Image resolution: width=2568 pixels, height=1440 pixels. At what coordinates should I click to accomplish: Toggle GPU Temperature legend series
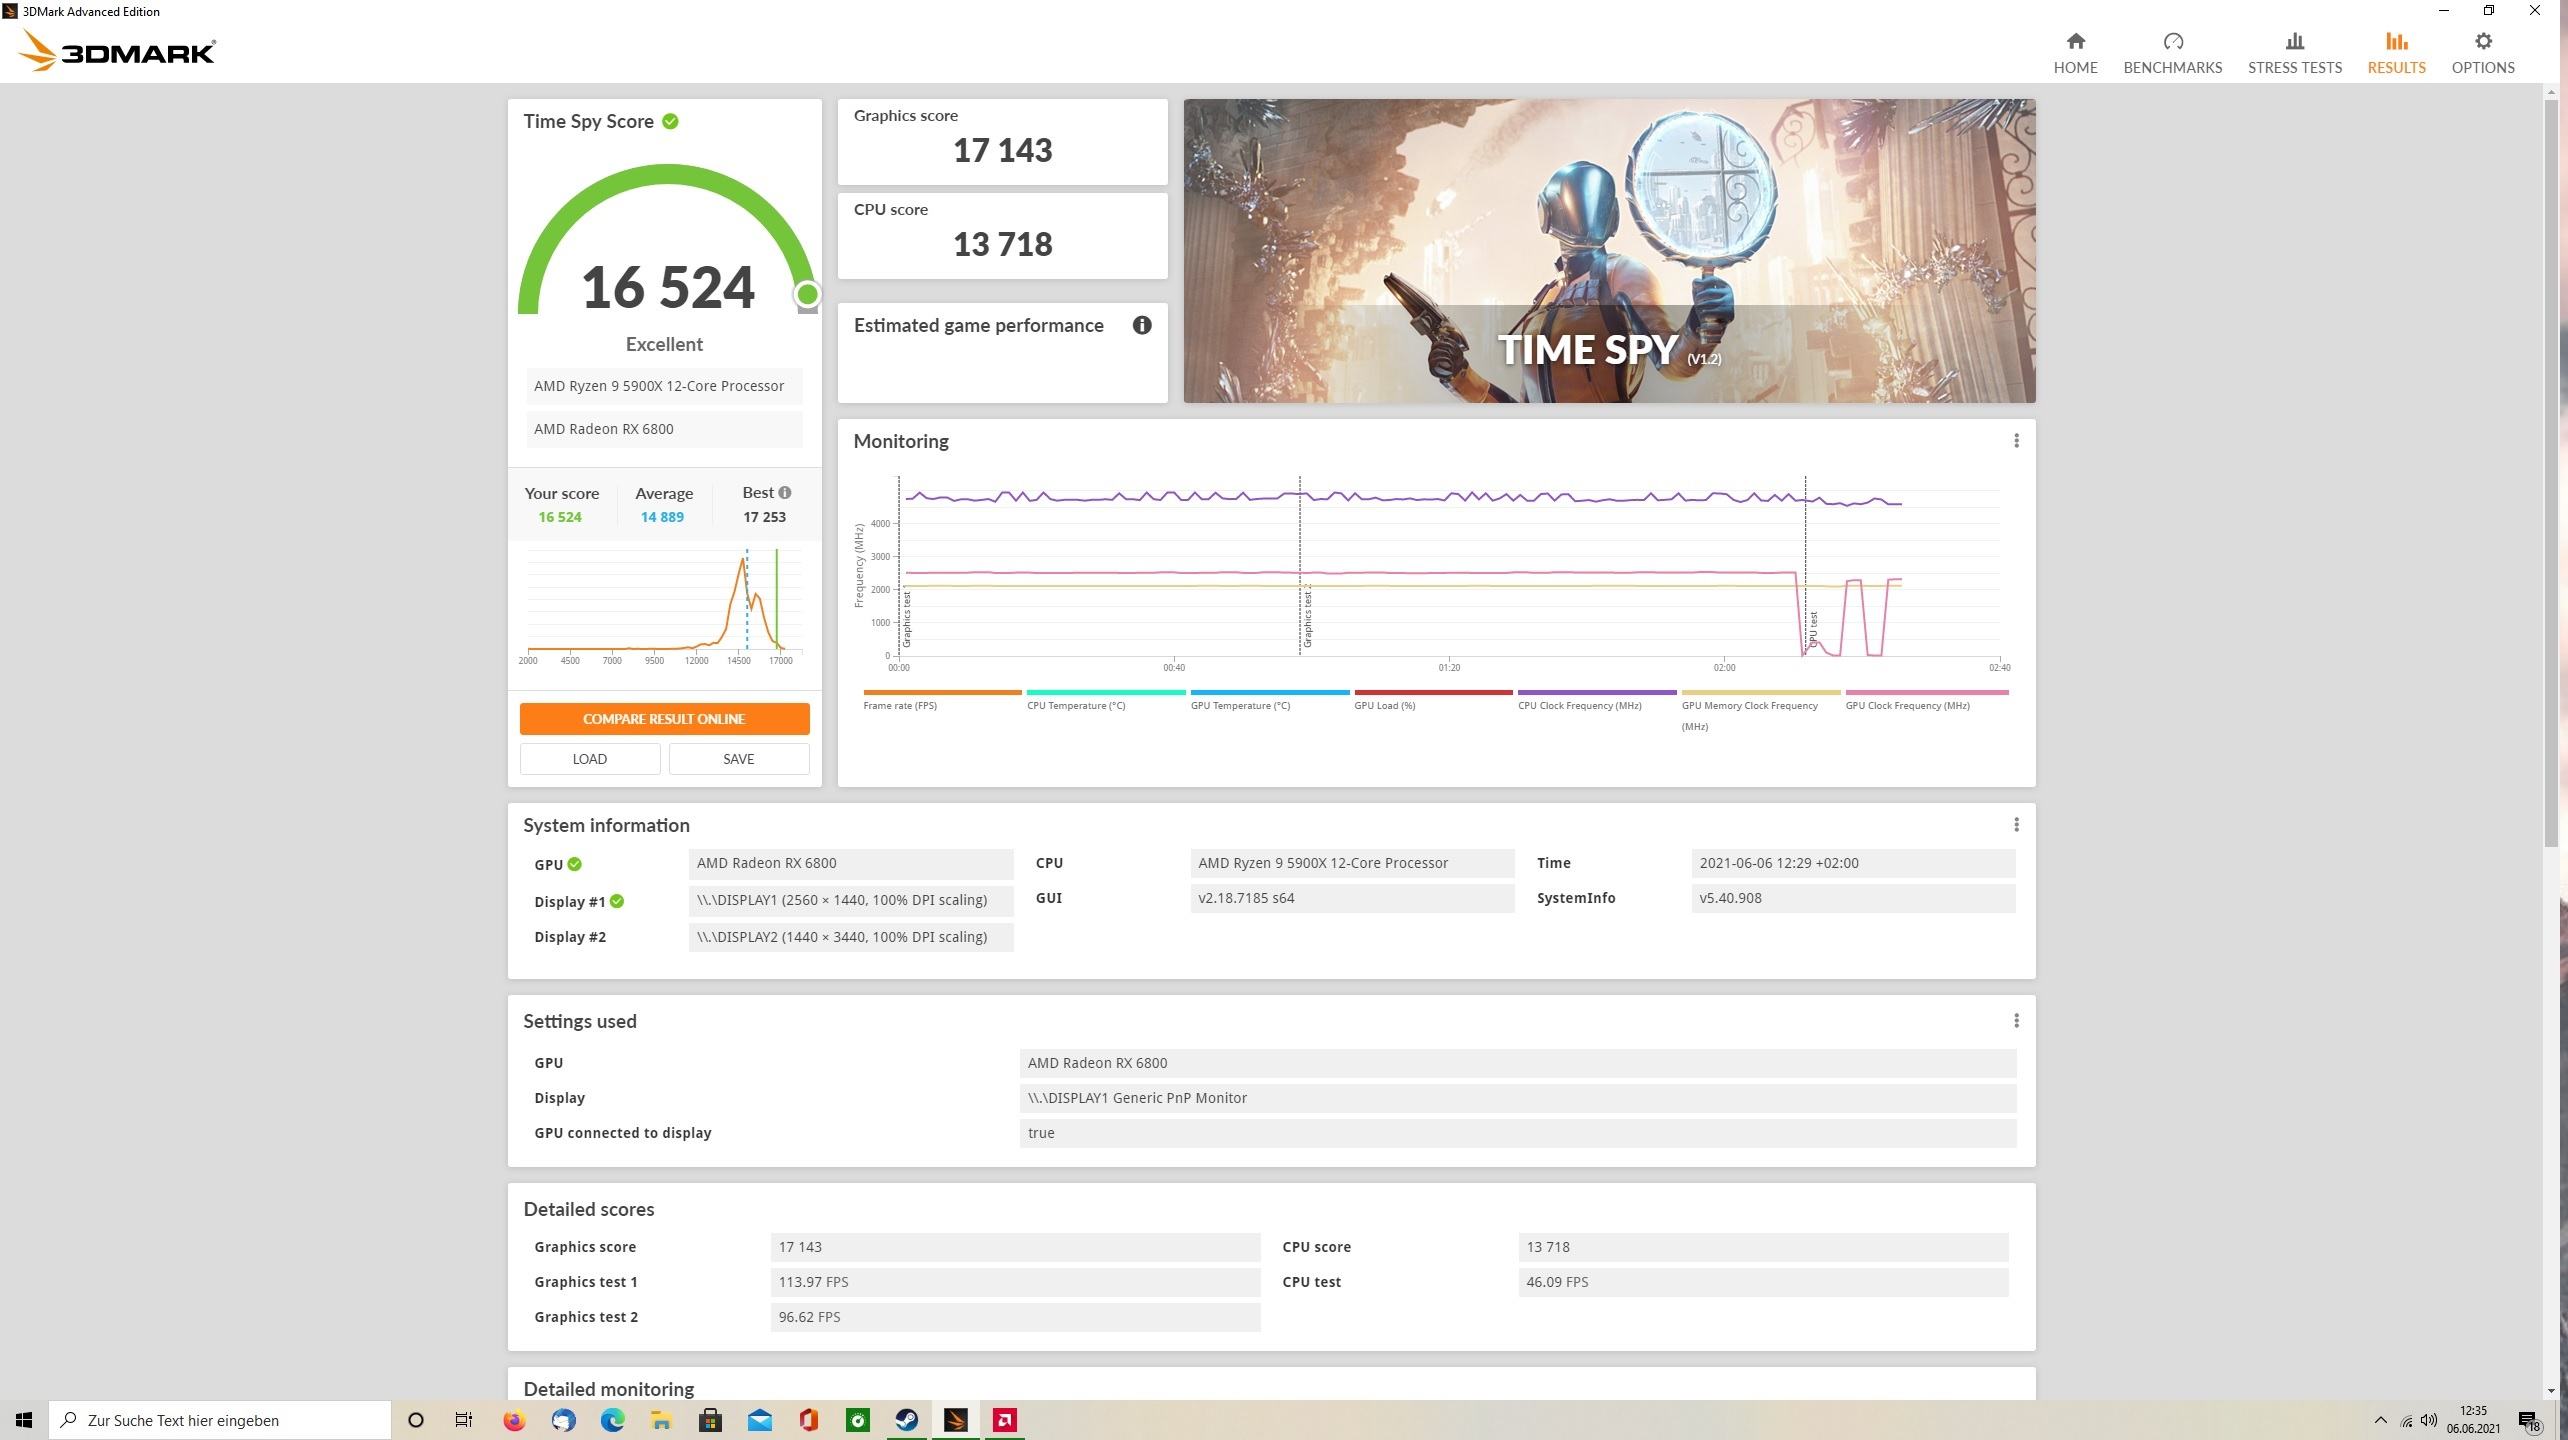tap(1269, 700)
